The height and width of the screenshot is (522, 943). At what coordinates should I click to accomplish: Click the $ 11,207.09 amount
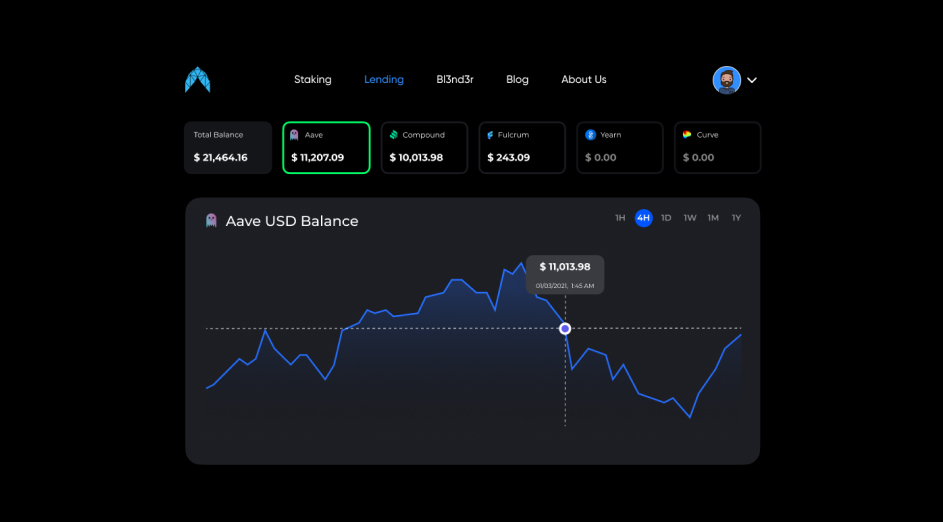point(318,158)
